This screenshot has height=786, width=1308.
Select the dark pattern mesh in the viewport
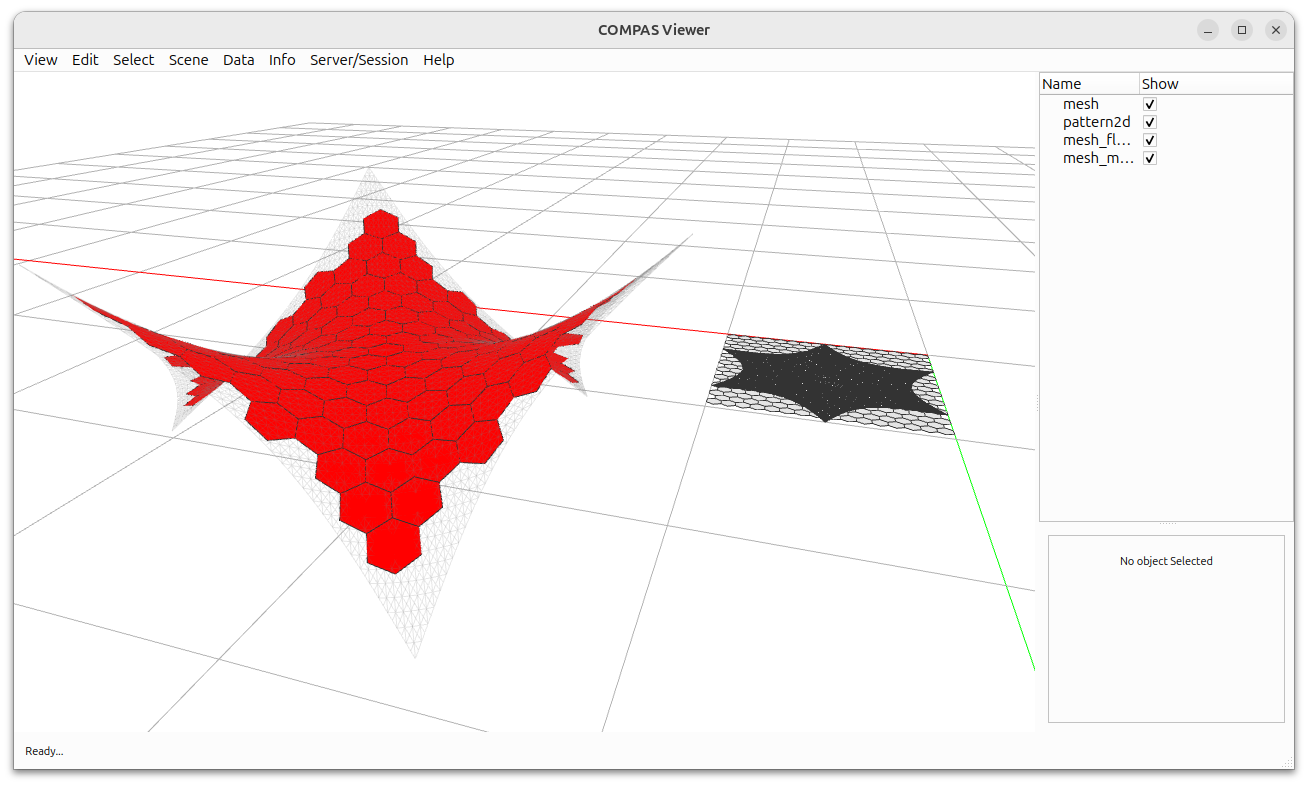tap(825, 380)
